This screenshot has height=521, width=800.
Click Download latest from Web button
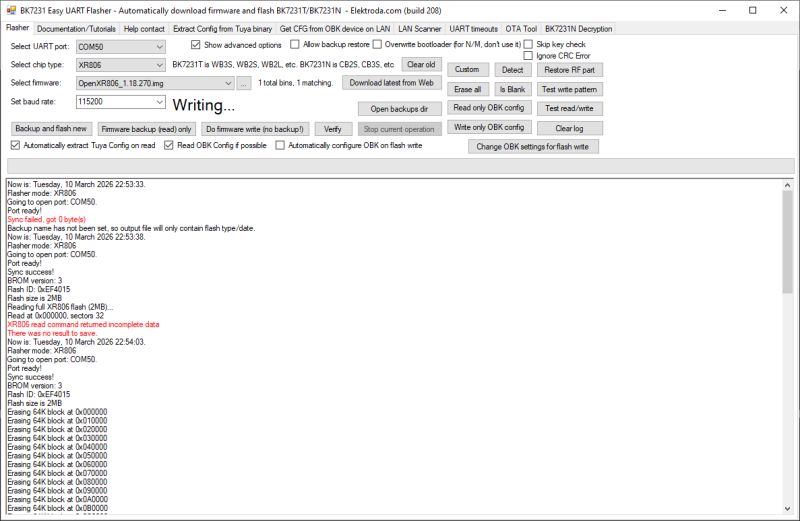(x=391, y=83)
